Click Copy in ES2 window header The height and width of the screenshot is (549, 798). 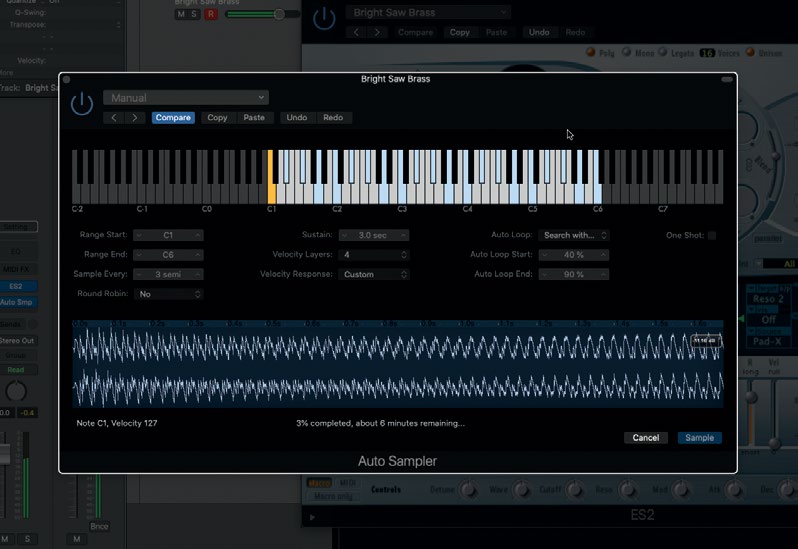(x=460, y=32)
